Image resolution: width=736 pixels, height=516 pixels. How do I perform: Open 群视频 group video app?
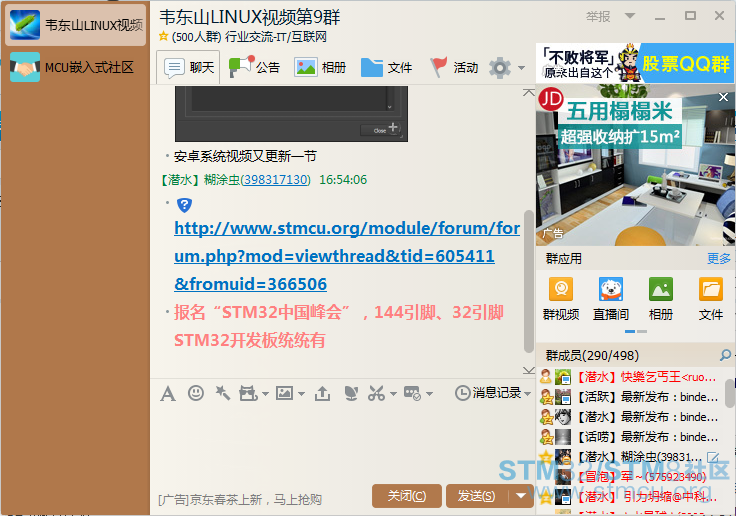[561, 299]
